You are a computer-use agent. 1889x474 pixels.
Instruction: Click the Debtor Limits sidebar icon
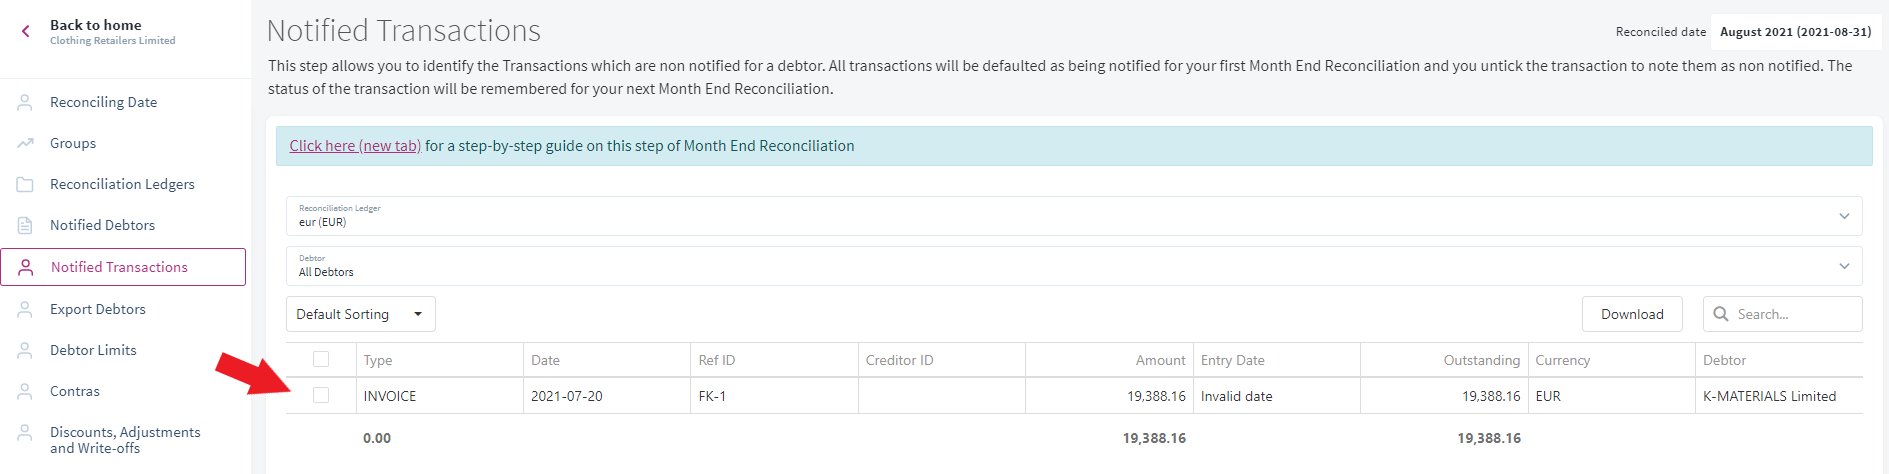click(25, 350)
